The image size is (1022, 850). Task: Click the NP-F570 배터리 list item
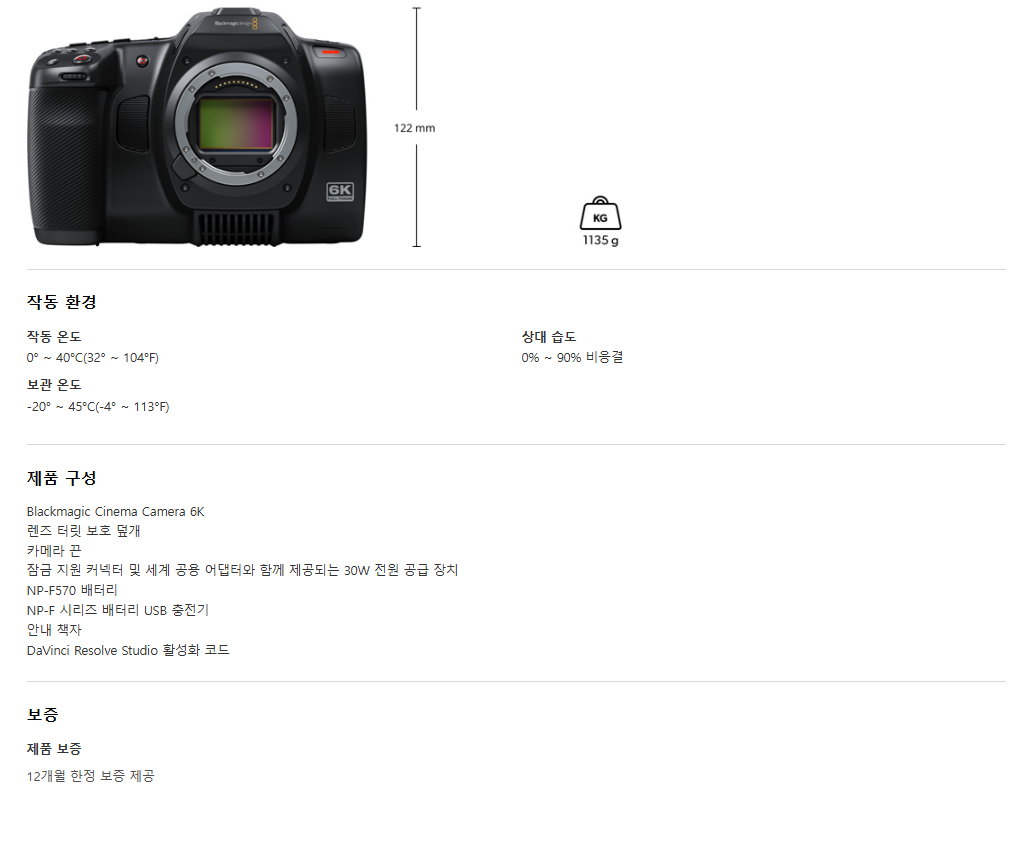coord(72,591)
